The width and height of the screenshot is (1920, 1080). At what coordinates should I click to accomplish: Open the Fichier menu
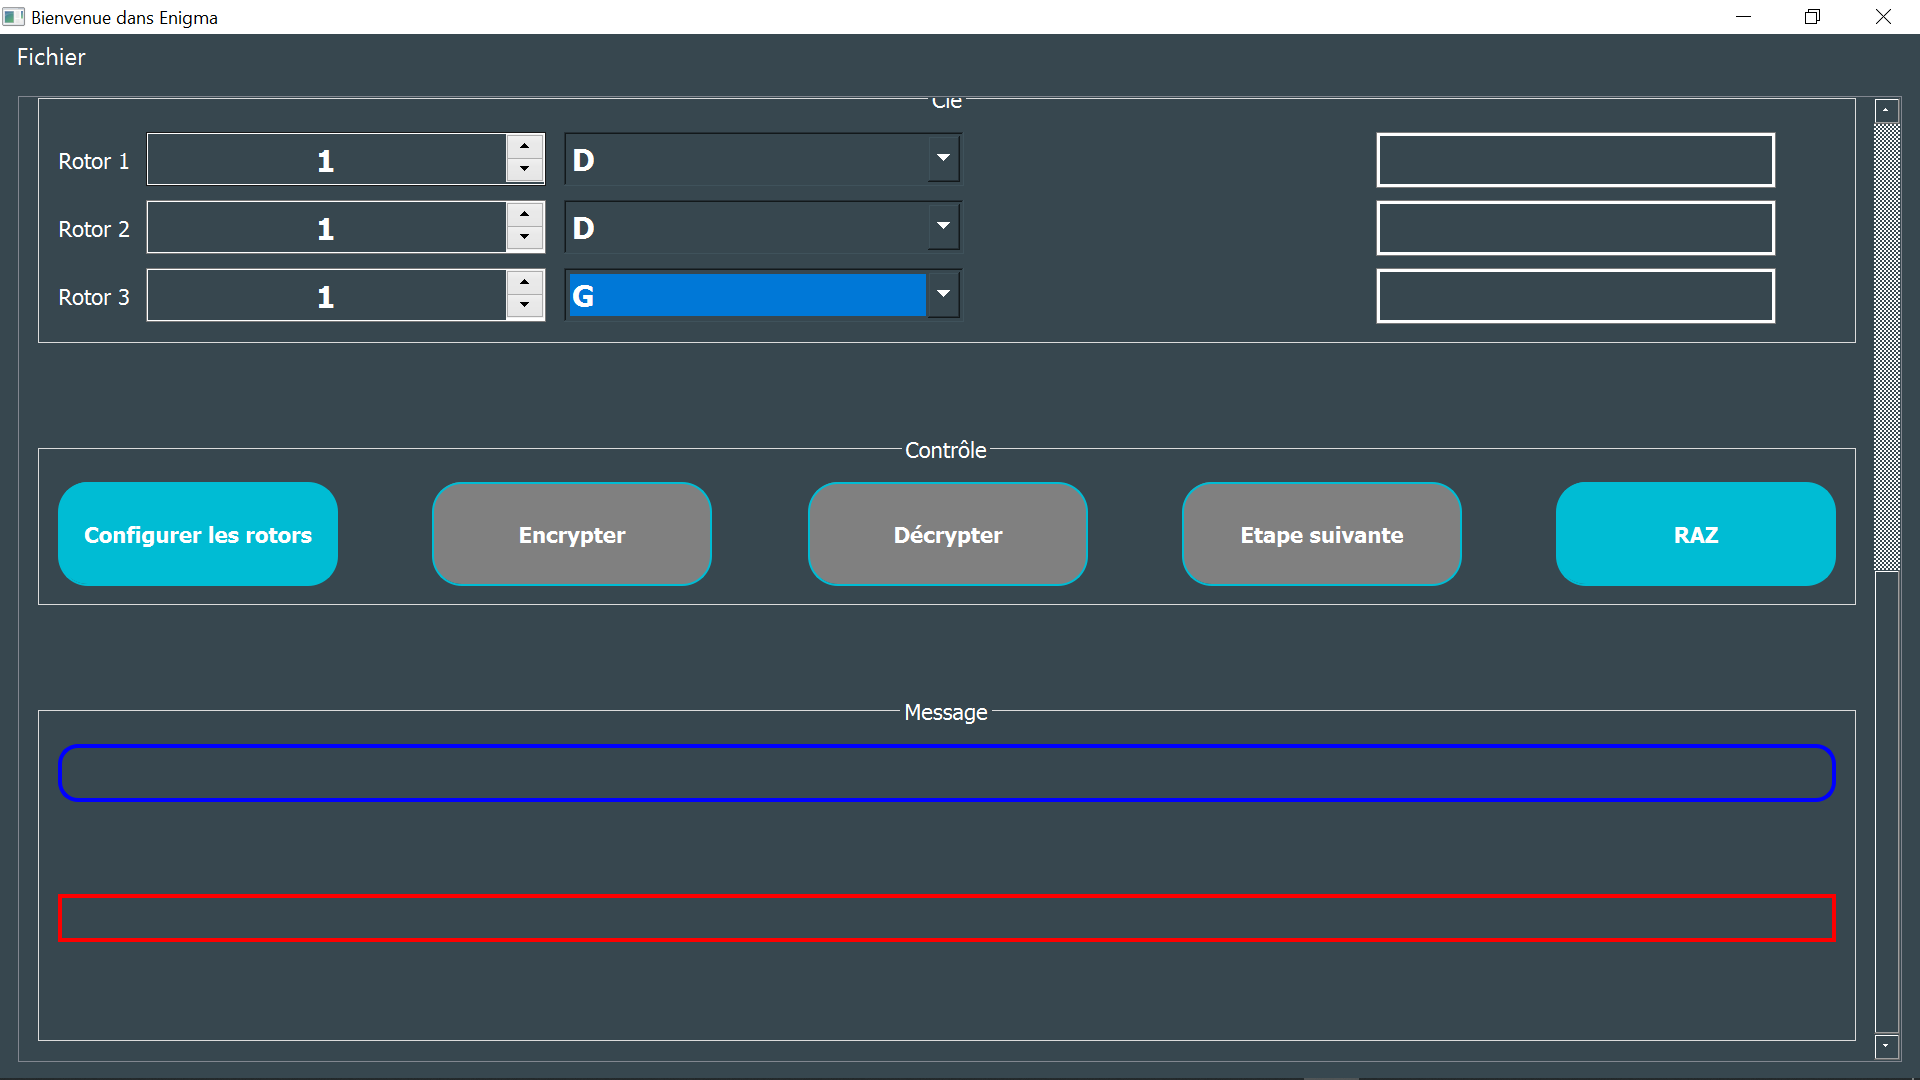coord(51,57)
